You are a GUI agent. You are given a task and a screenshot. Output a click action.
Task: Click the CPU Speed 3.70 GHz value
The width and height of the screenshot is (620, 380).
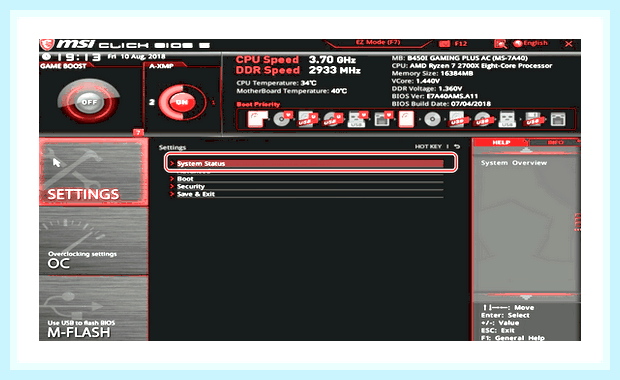[x=332, y=60]
